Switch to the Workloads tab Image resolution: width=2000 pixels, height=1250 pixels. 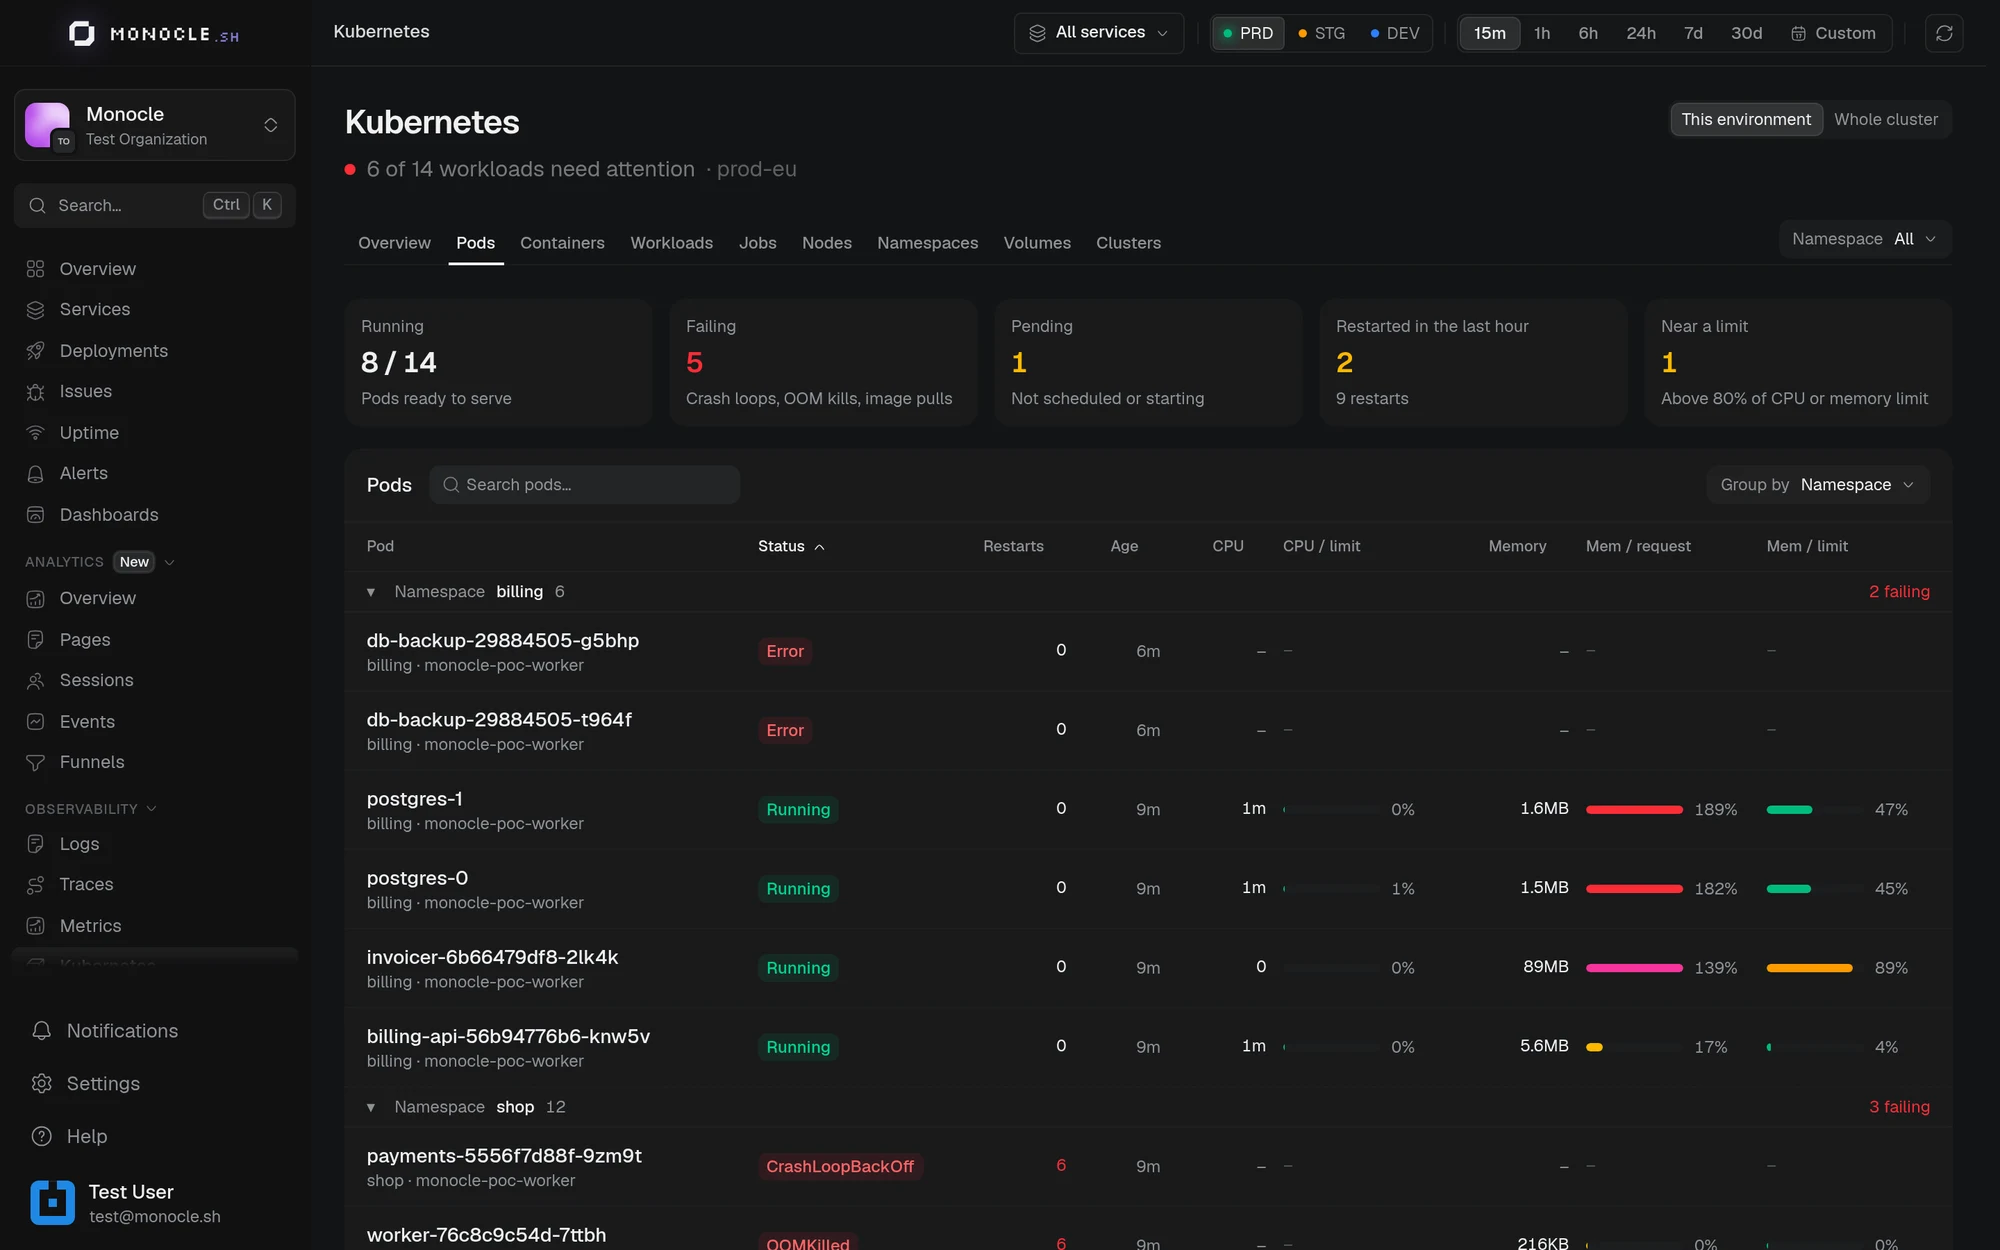point(671,243)
